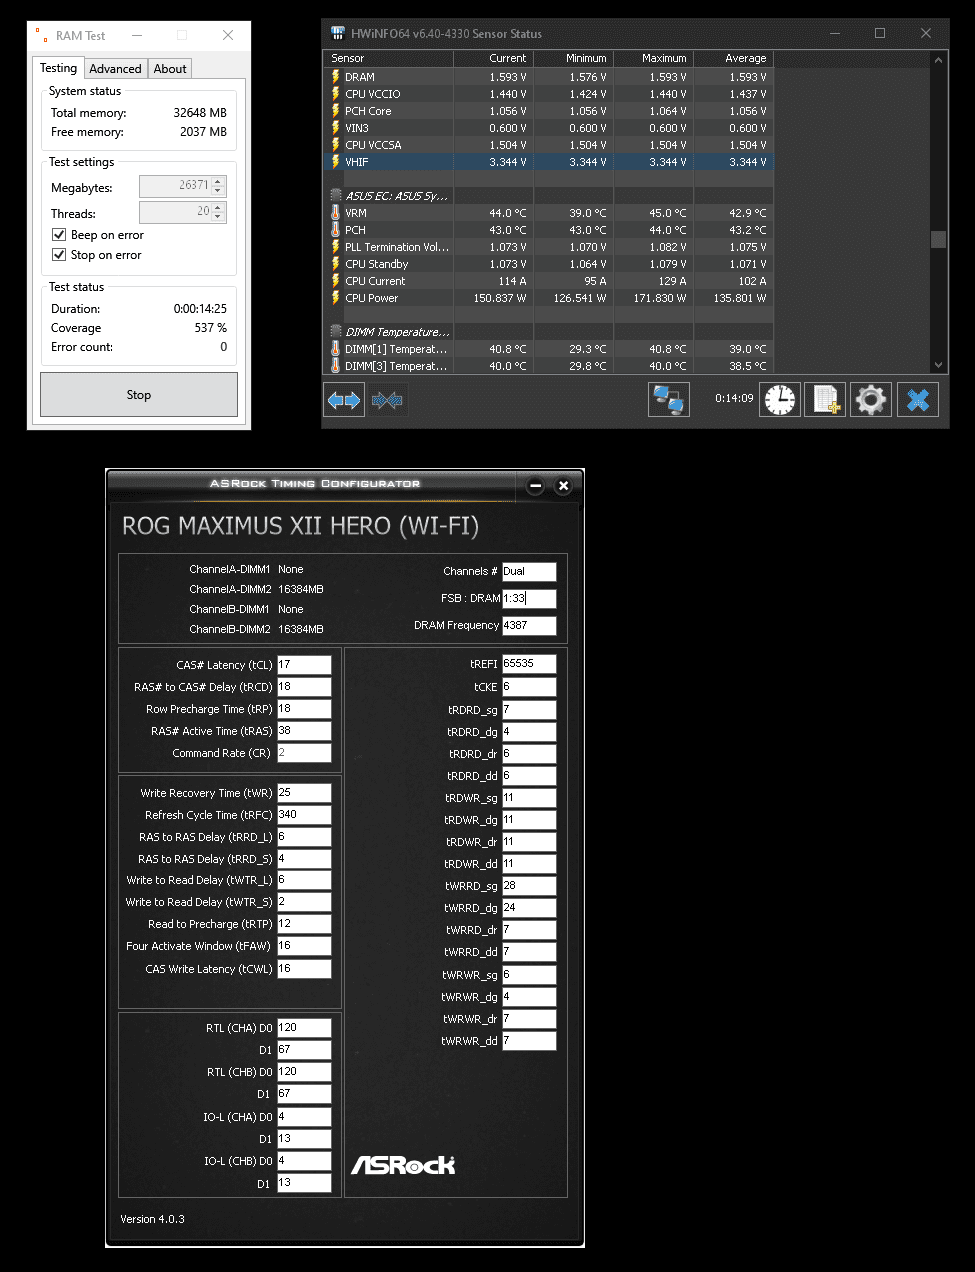The width and height of the screenshot is (975, 1272).
Task: Click the blue X close sensors icon
Action: tap(917, 400)
